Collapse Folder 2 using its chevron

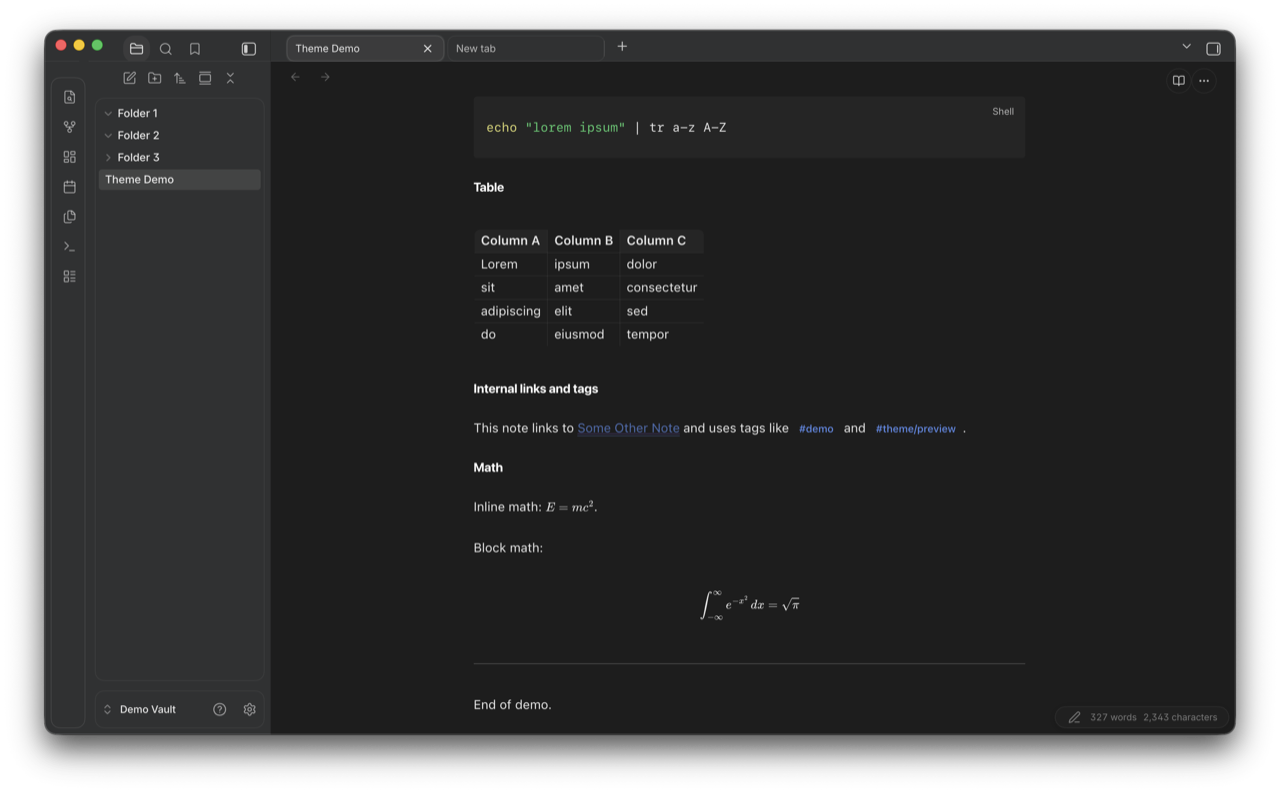(x=108, y=136)
